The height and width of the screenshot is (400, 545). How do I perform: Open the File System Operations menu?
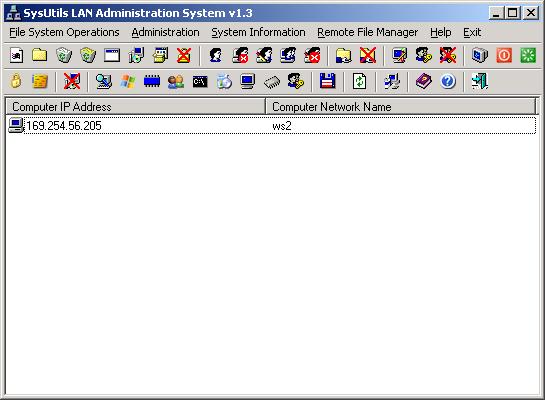tap(64, 32)
